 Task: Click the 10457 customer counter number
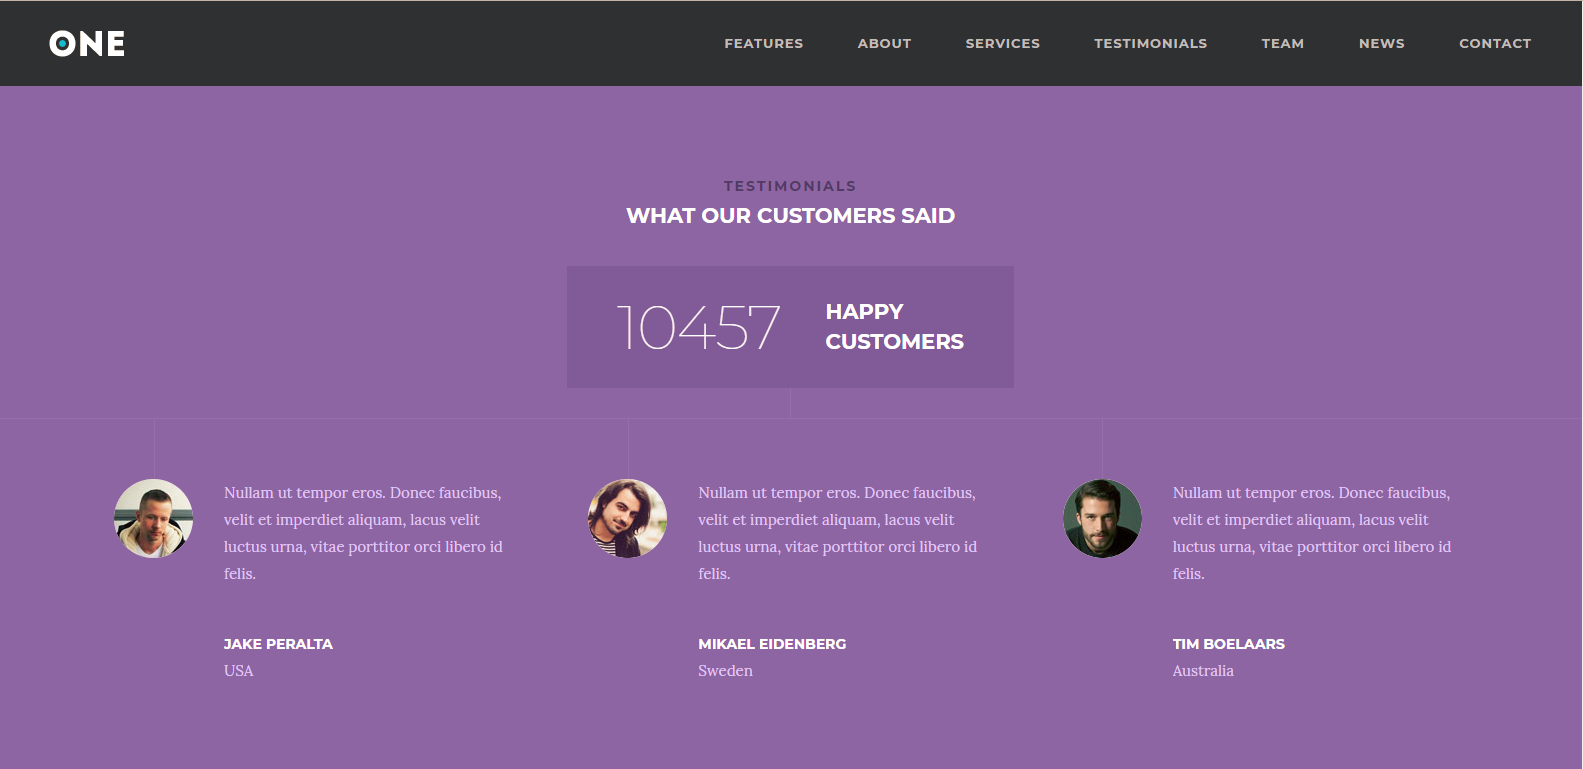pos(698,328)
